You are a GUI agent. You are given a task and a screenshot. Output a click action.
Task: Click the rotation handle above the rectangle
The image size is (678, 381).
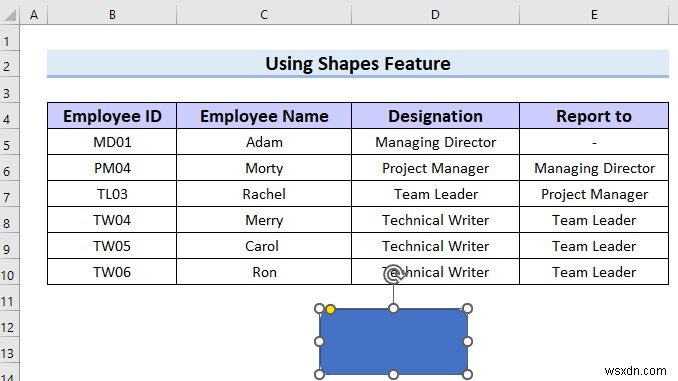393,274
